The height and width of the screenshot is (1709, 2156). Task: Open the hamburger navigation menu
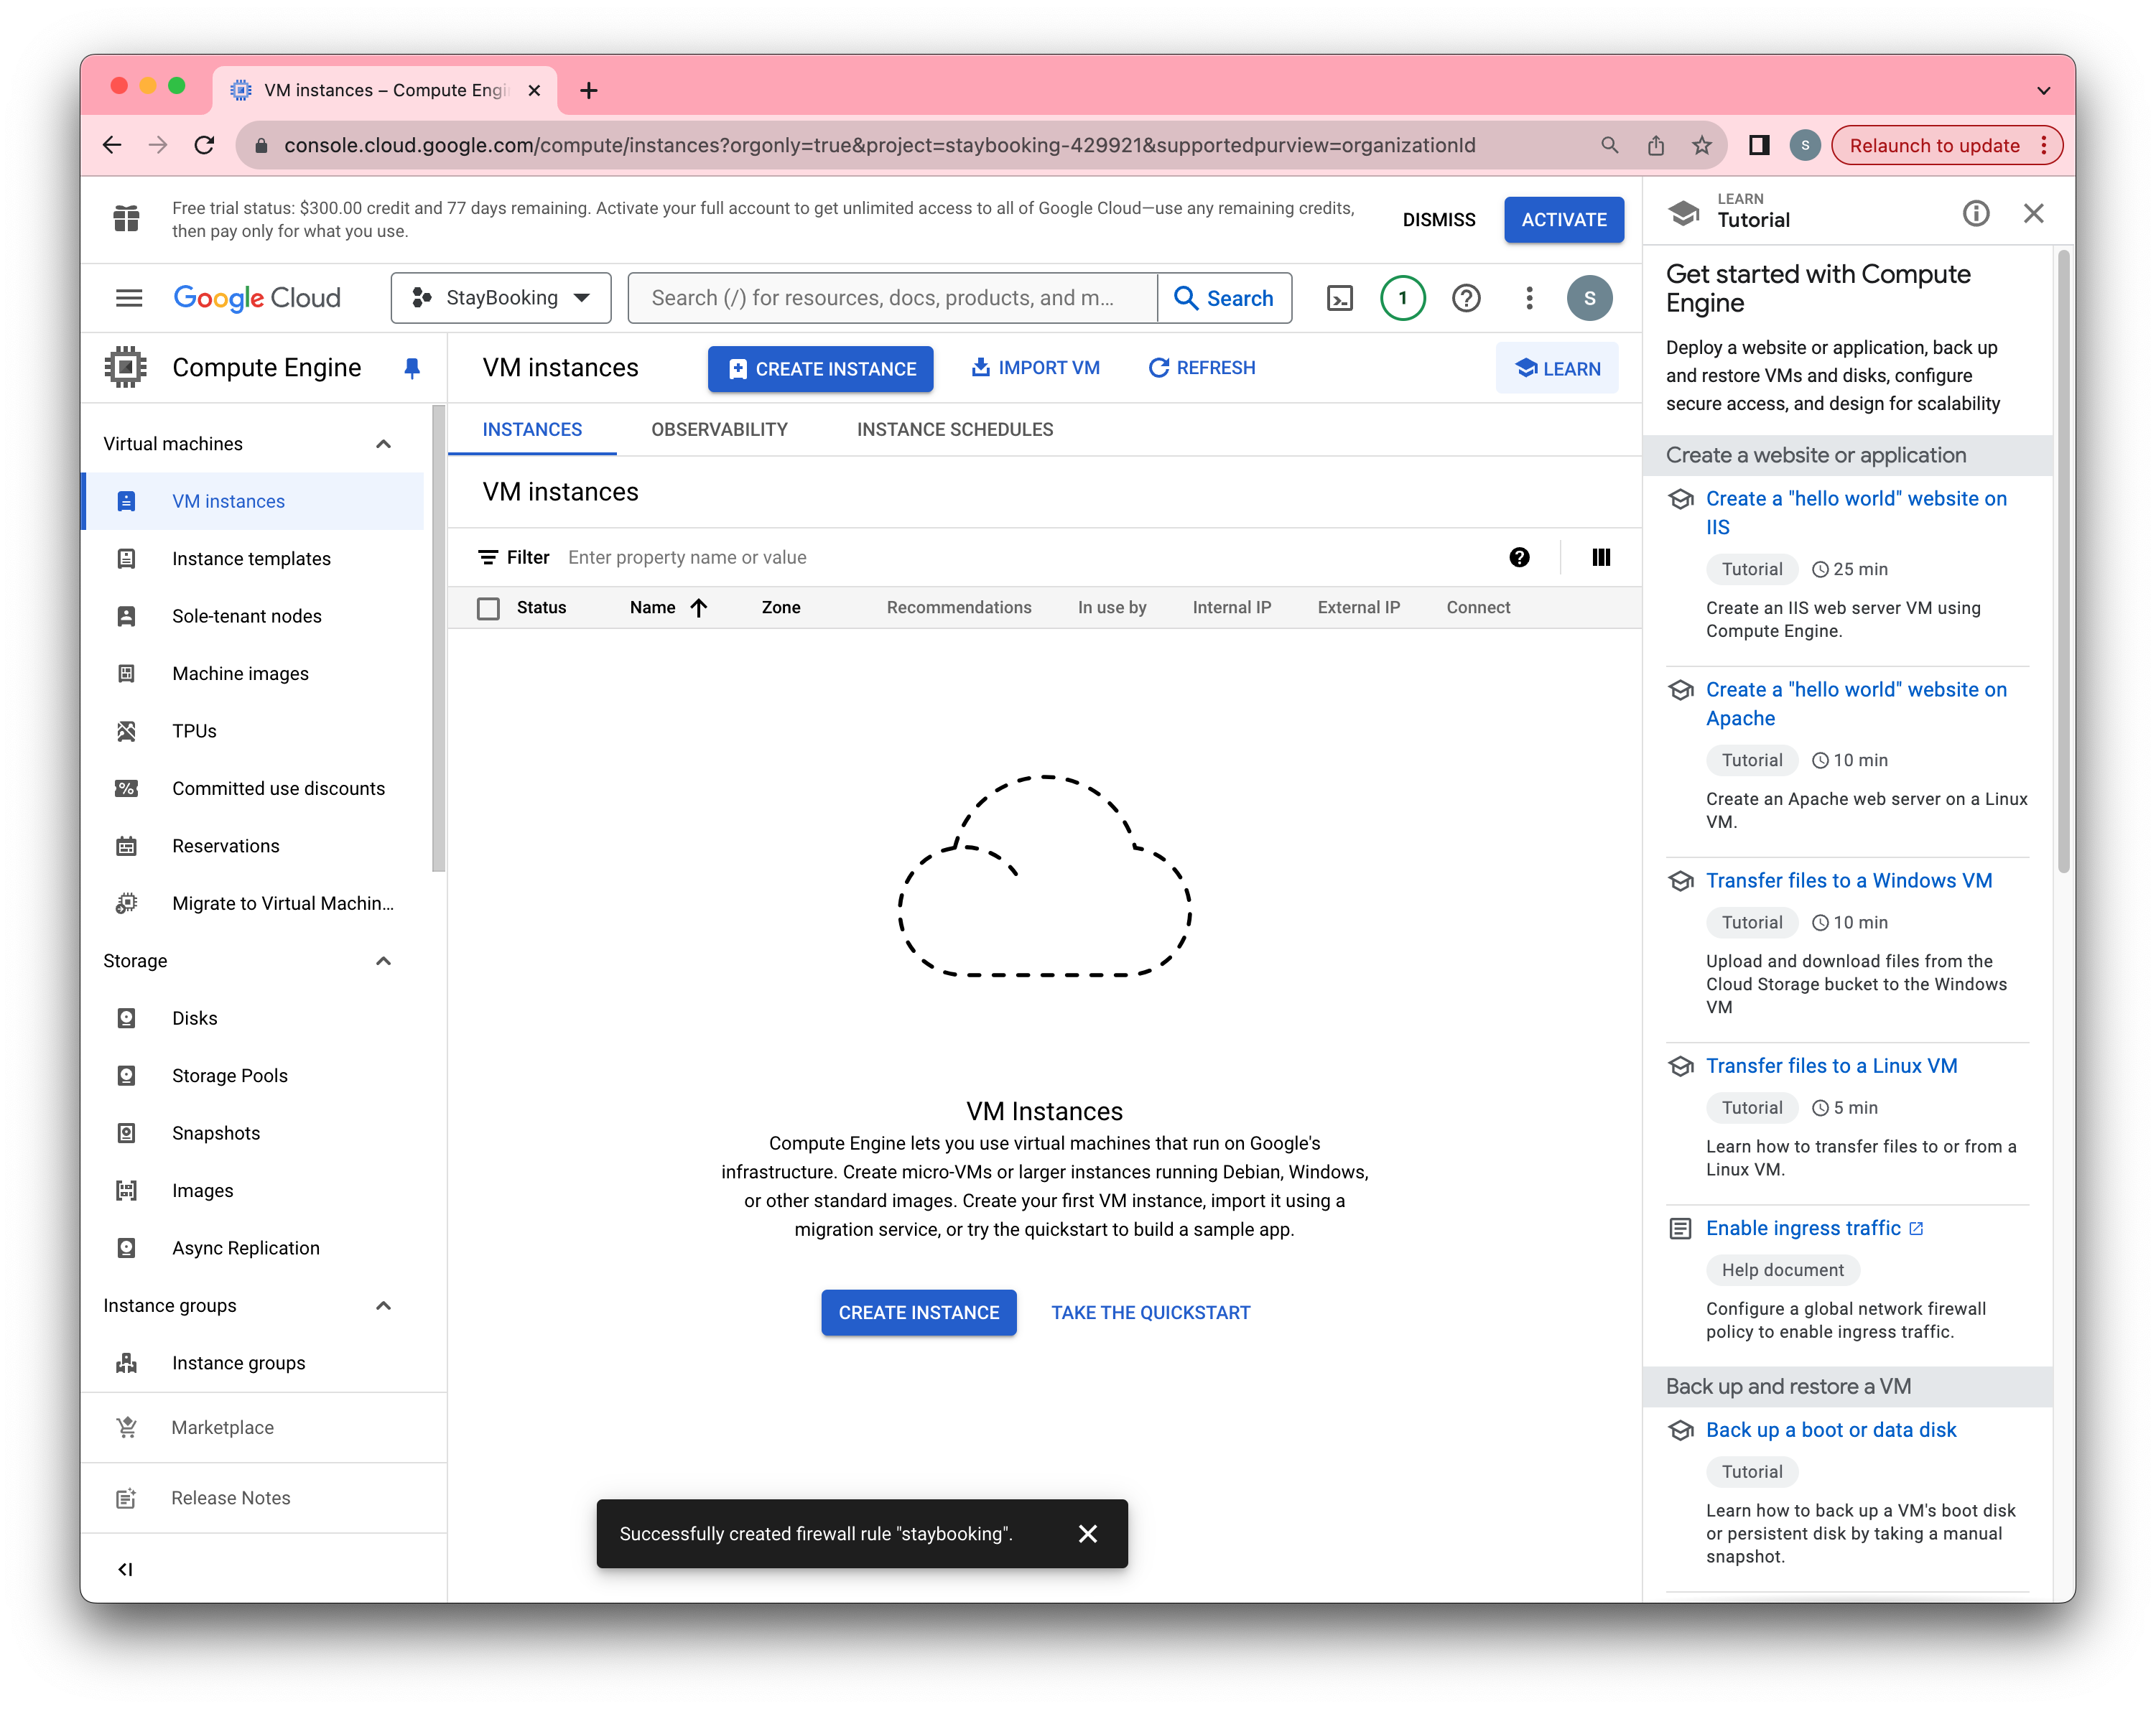coord(129,298)
